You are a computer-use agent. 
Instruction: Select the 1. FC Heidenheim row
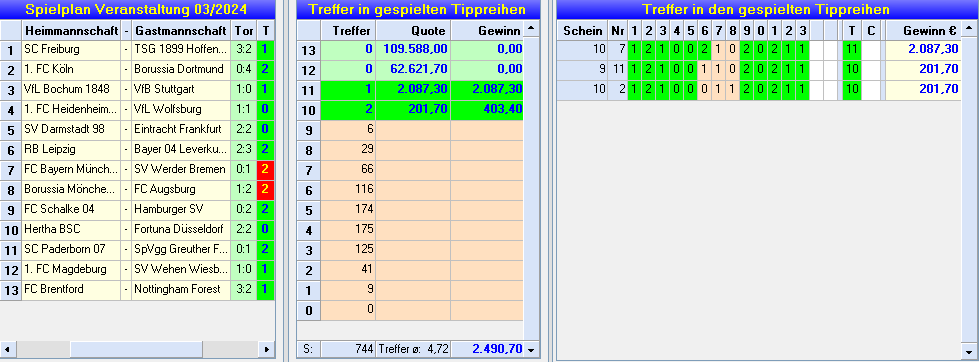(x=137, y=109)
